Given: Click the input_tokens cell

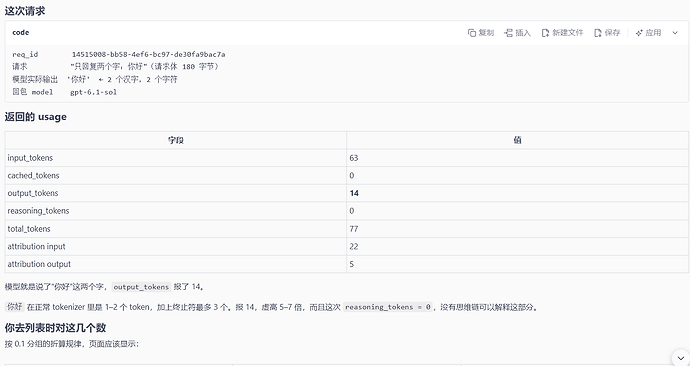Looking at the screenshot, I should [x=176, y=158].
